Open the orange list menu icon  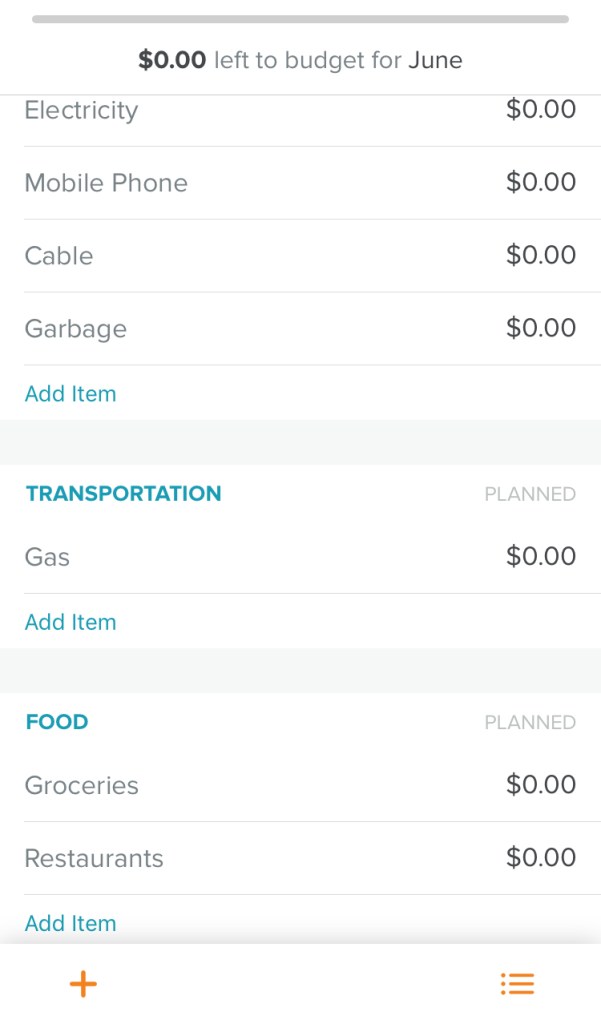coord(517,984)
